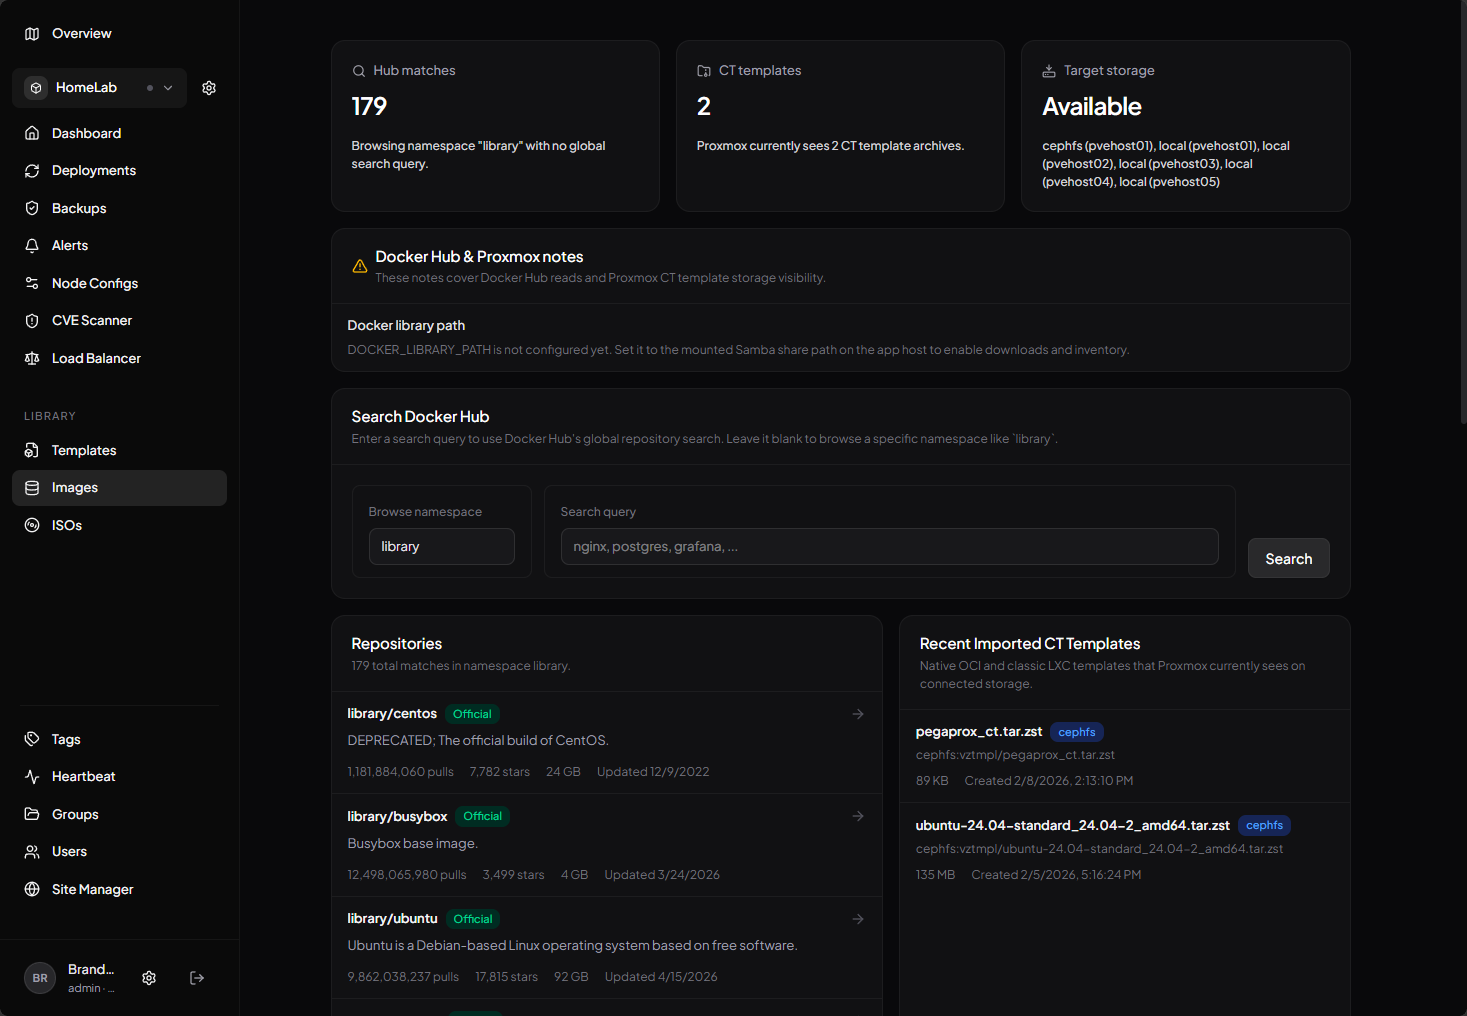Click the gear icon beside HomeLab
1467x1016 pixels.
(209, 88)
